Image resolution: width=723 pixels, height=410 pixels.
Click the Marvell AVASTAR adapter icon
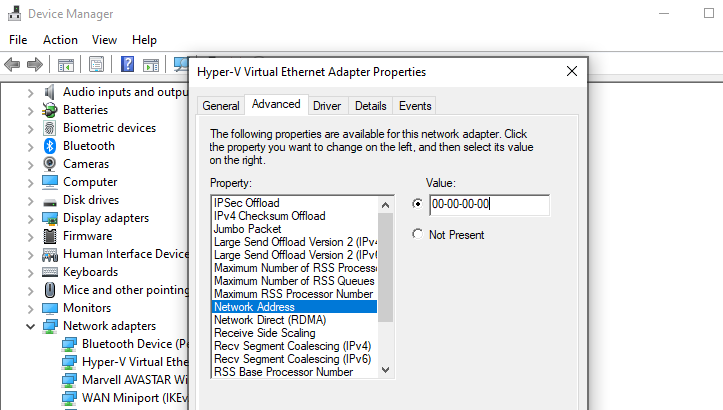point(69,380)
